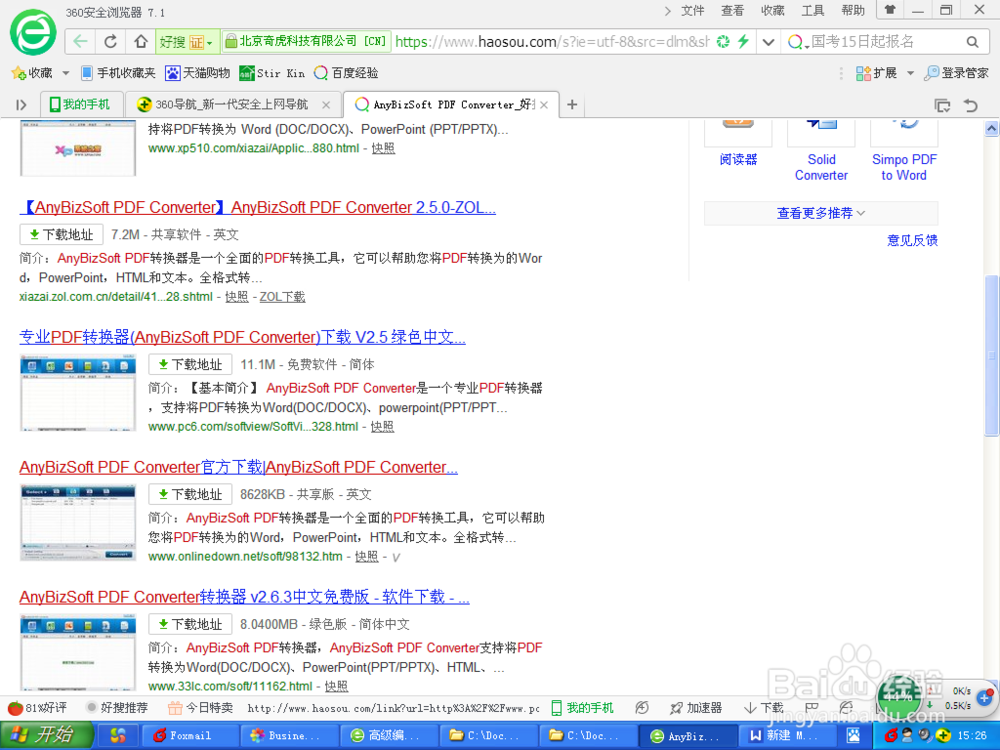Open 天猫购物 bookmark

click(198, 73)
